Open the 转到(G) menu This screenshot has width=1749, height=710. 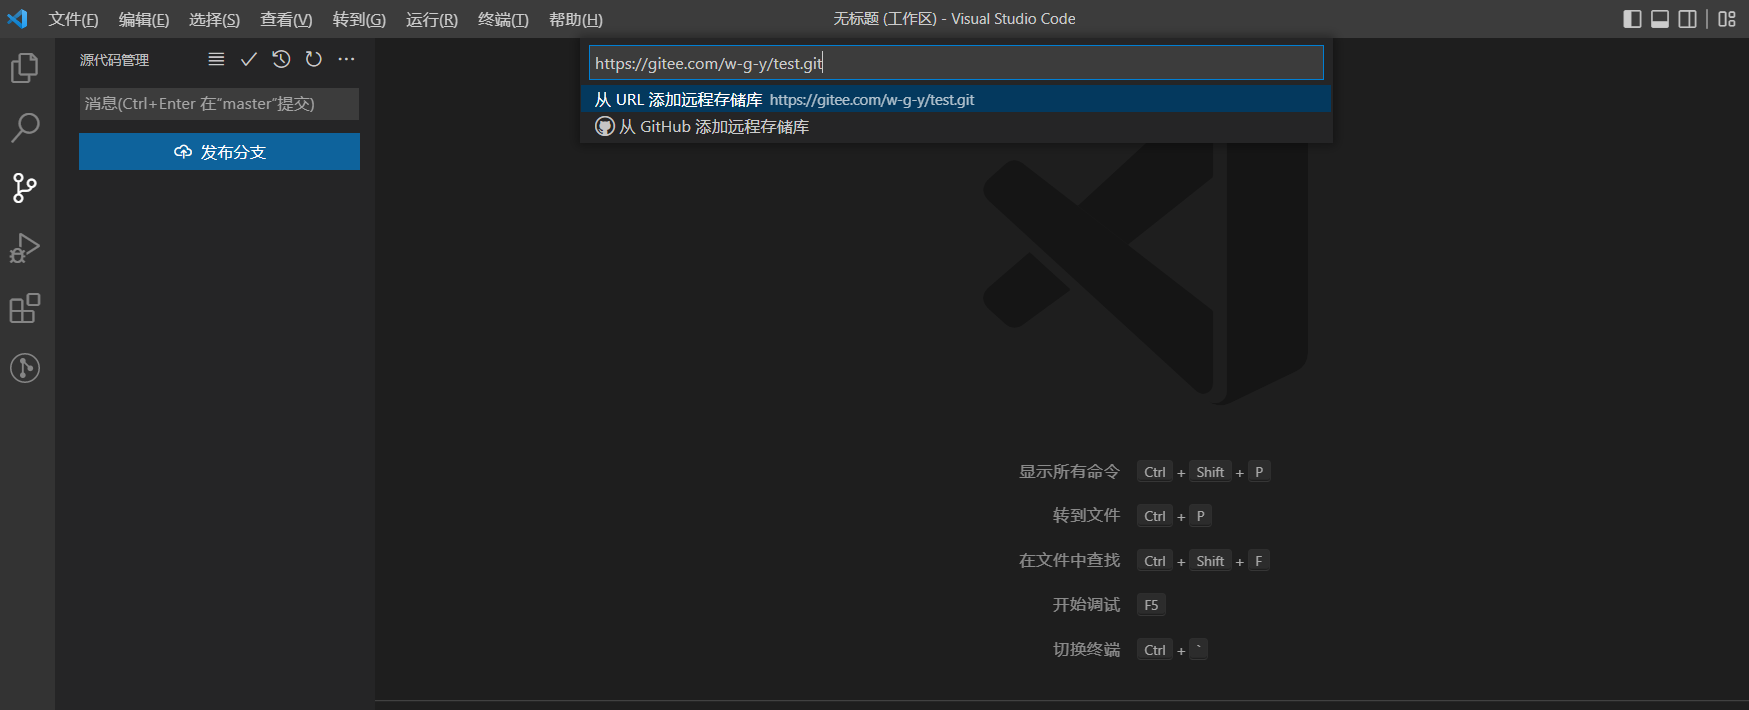pos(359,19)
